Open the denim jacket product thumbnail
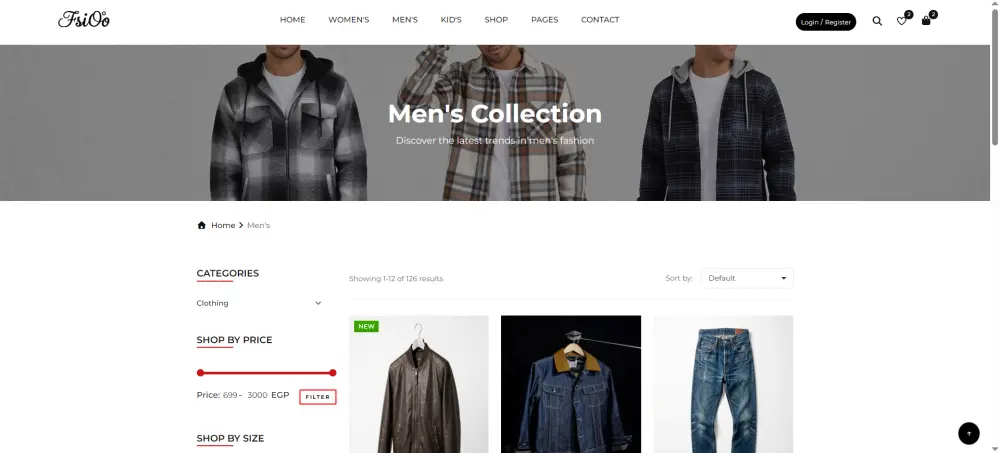 pyautogui.click(x=571, y=384)
